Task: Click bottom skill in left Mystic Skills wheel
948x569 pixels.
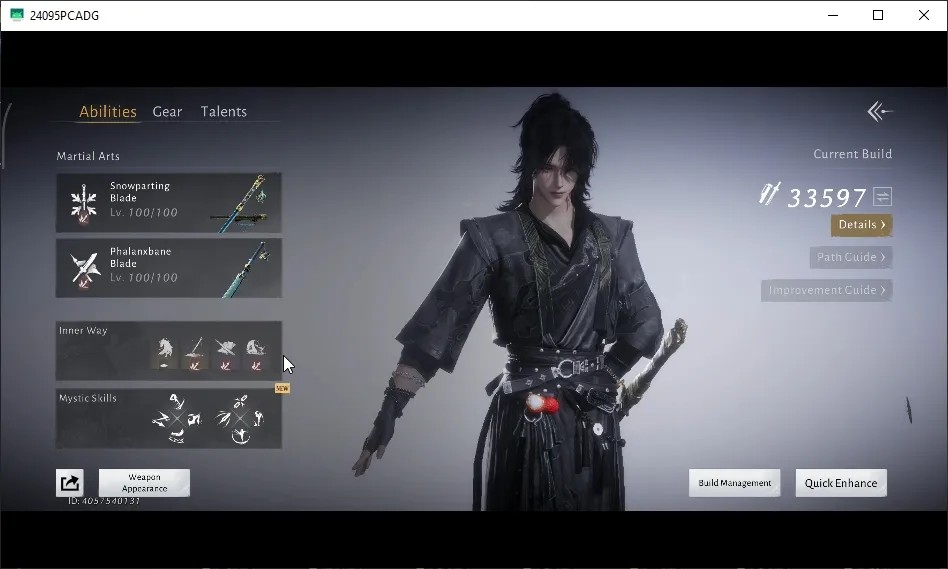Action: (177, 435)
